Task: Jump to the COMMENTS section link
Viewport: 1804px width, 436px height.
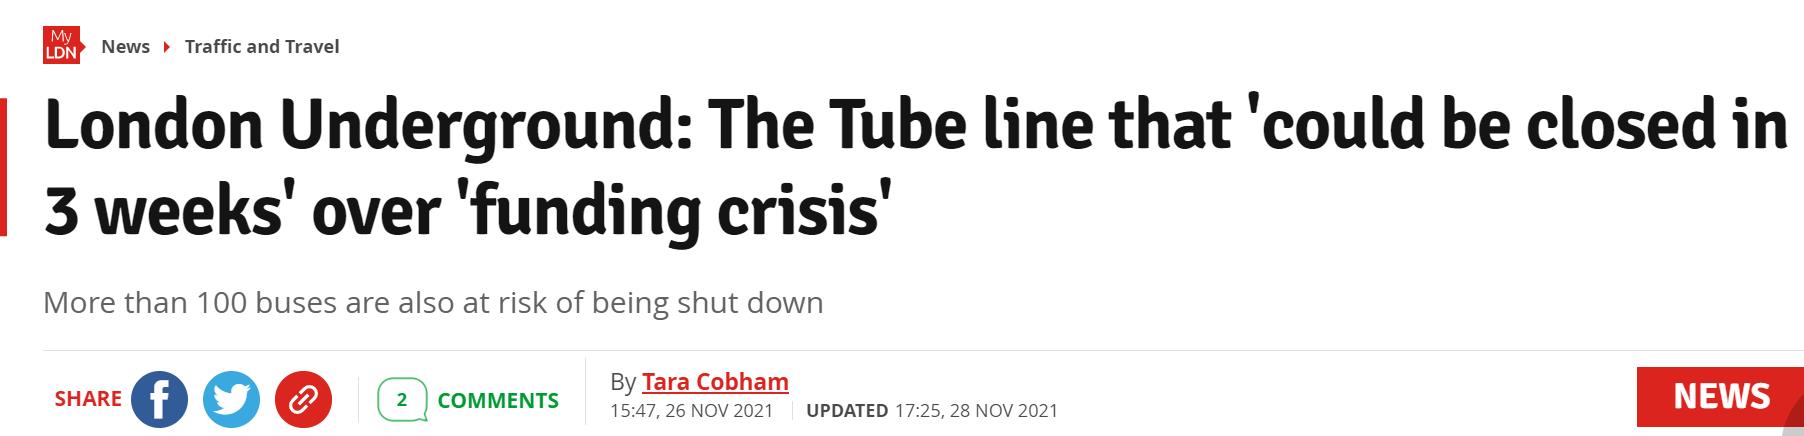Action: point(498,400)
